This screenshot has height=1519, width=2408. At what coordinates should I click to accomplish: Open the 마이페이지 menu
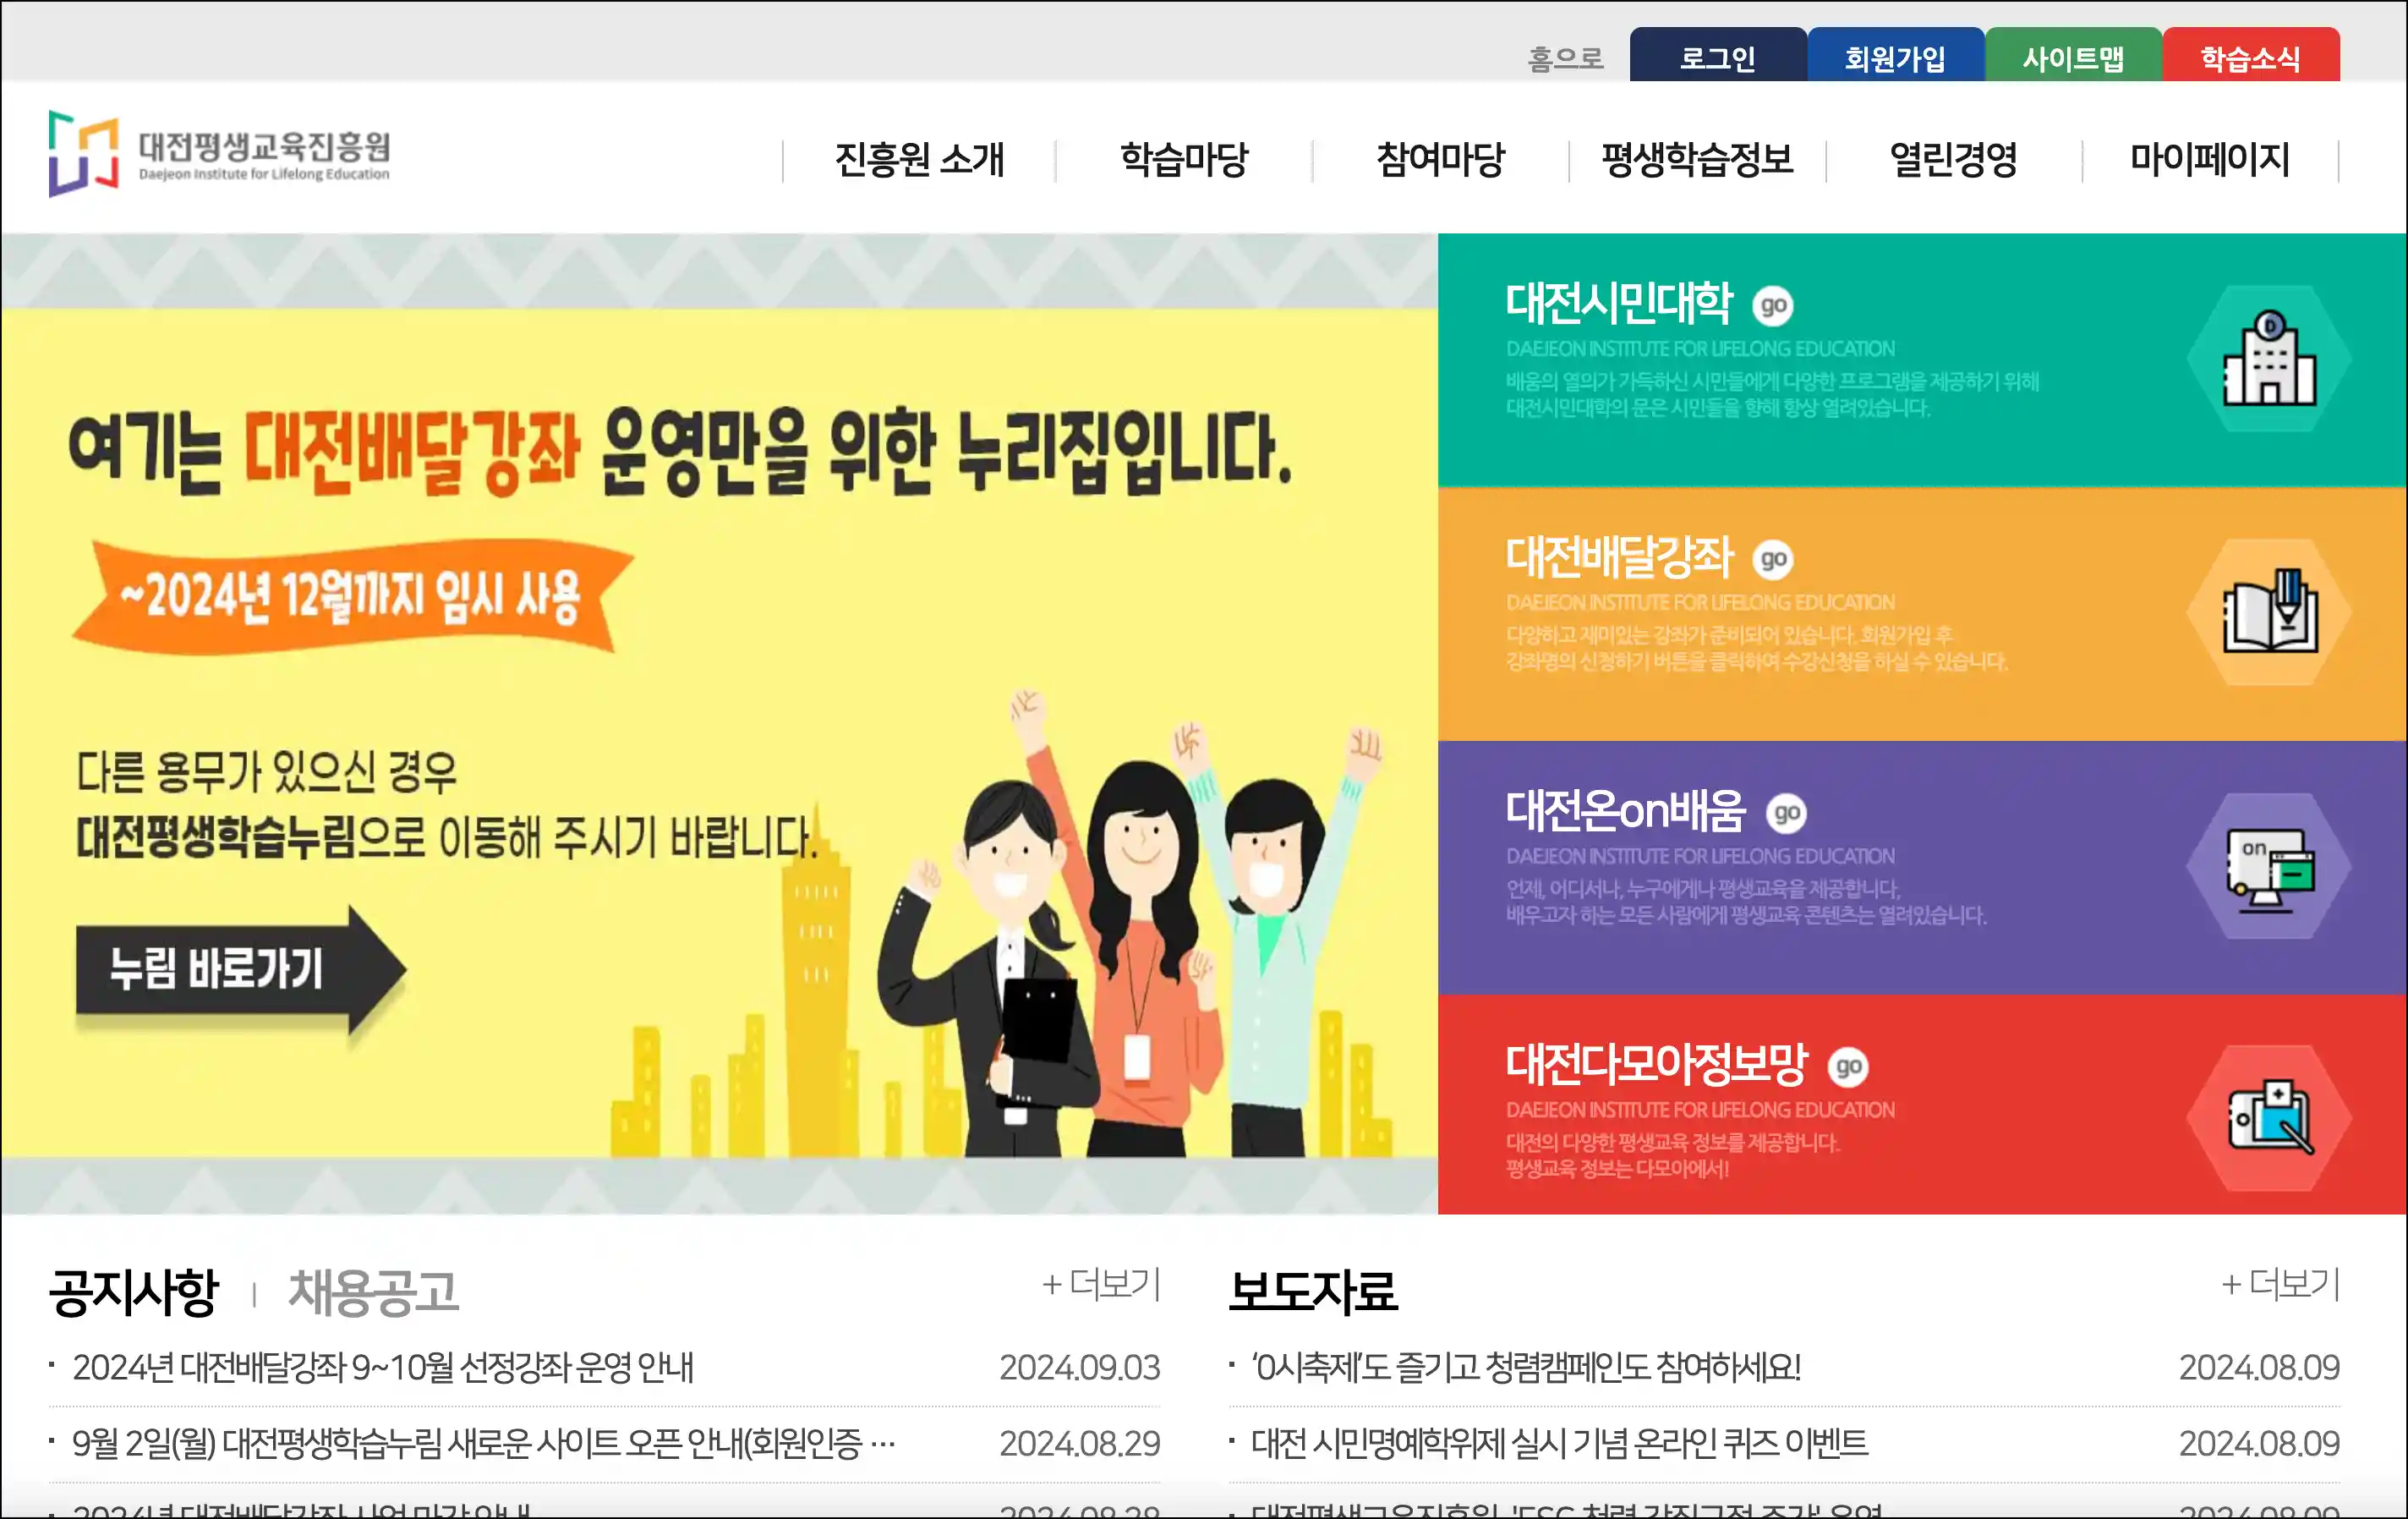2210,160
